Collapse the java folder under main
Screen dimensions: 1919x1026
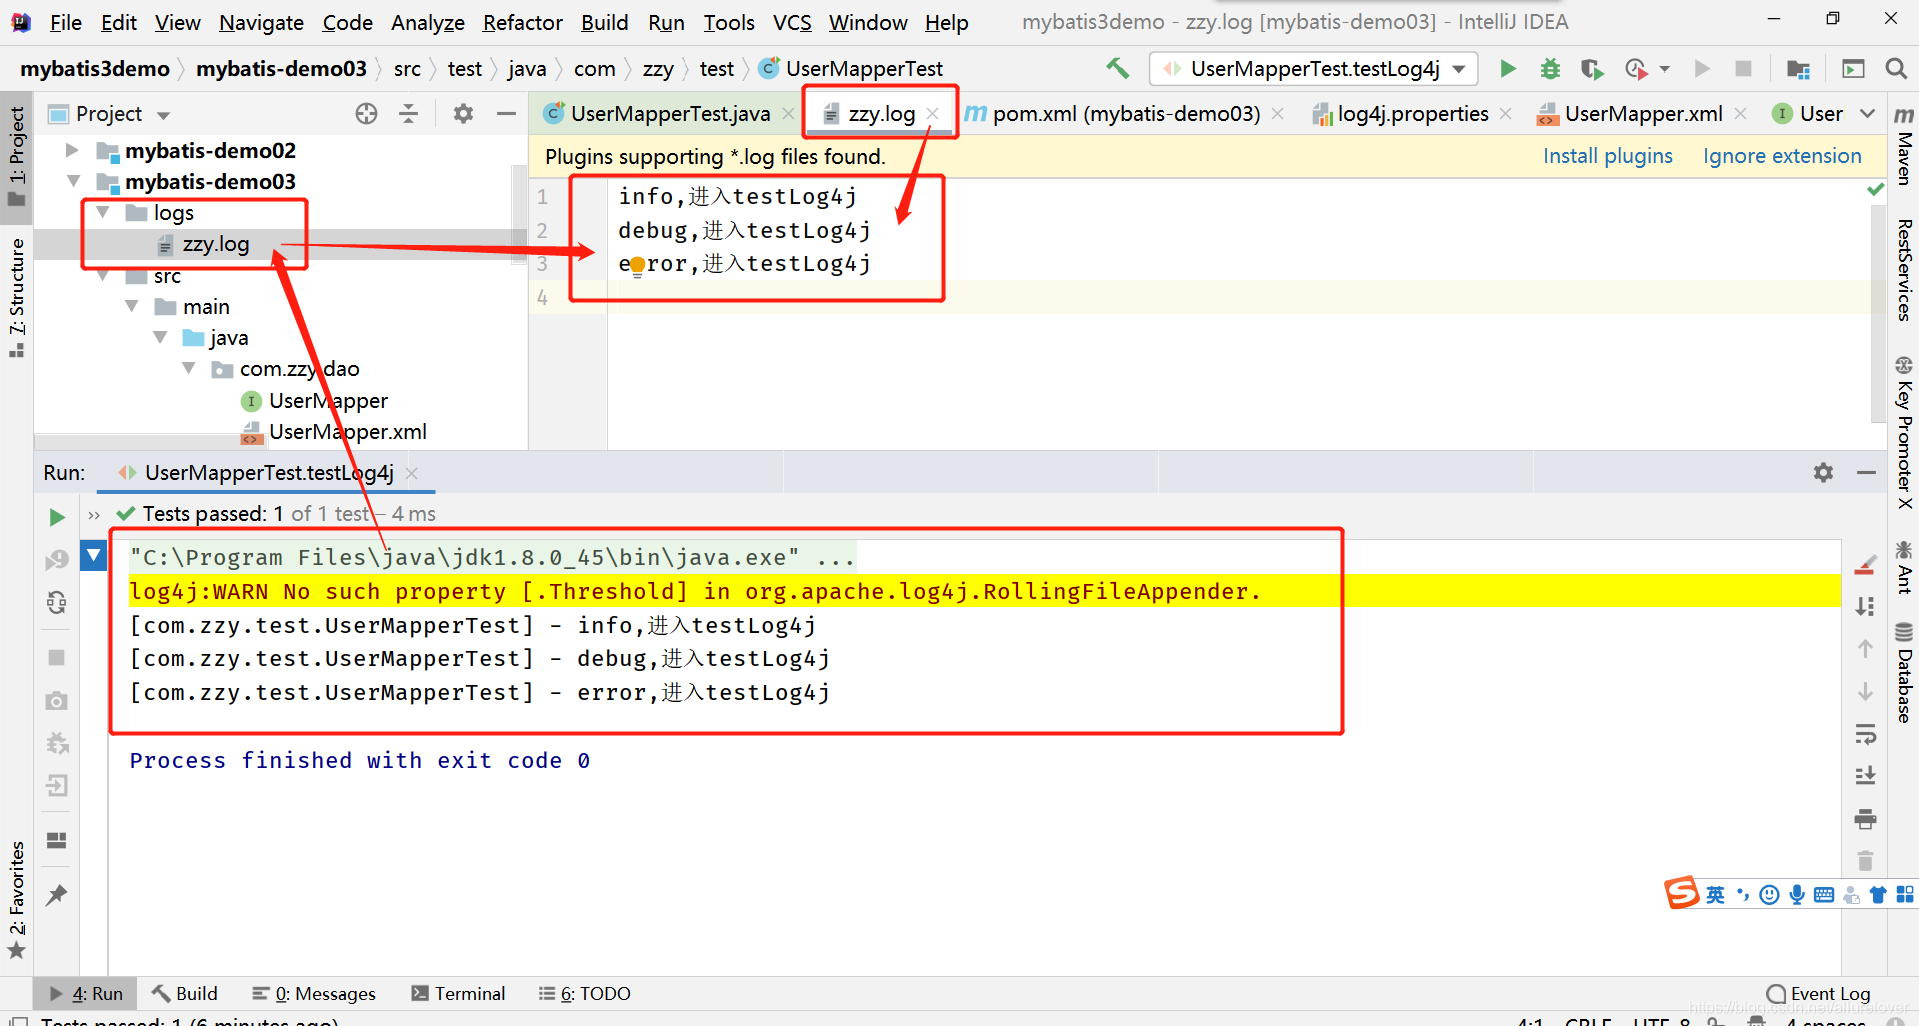160,337
